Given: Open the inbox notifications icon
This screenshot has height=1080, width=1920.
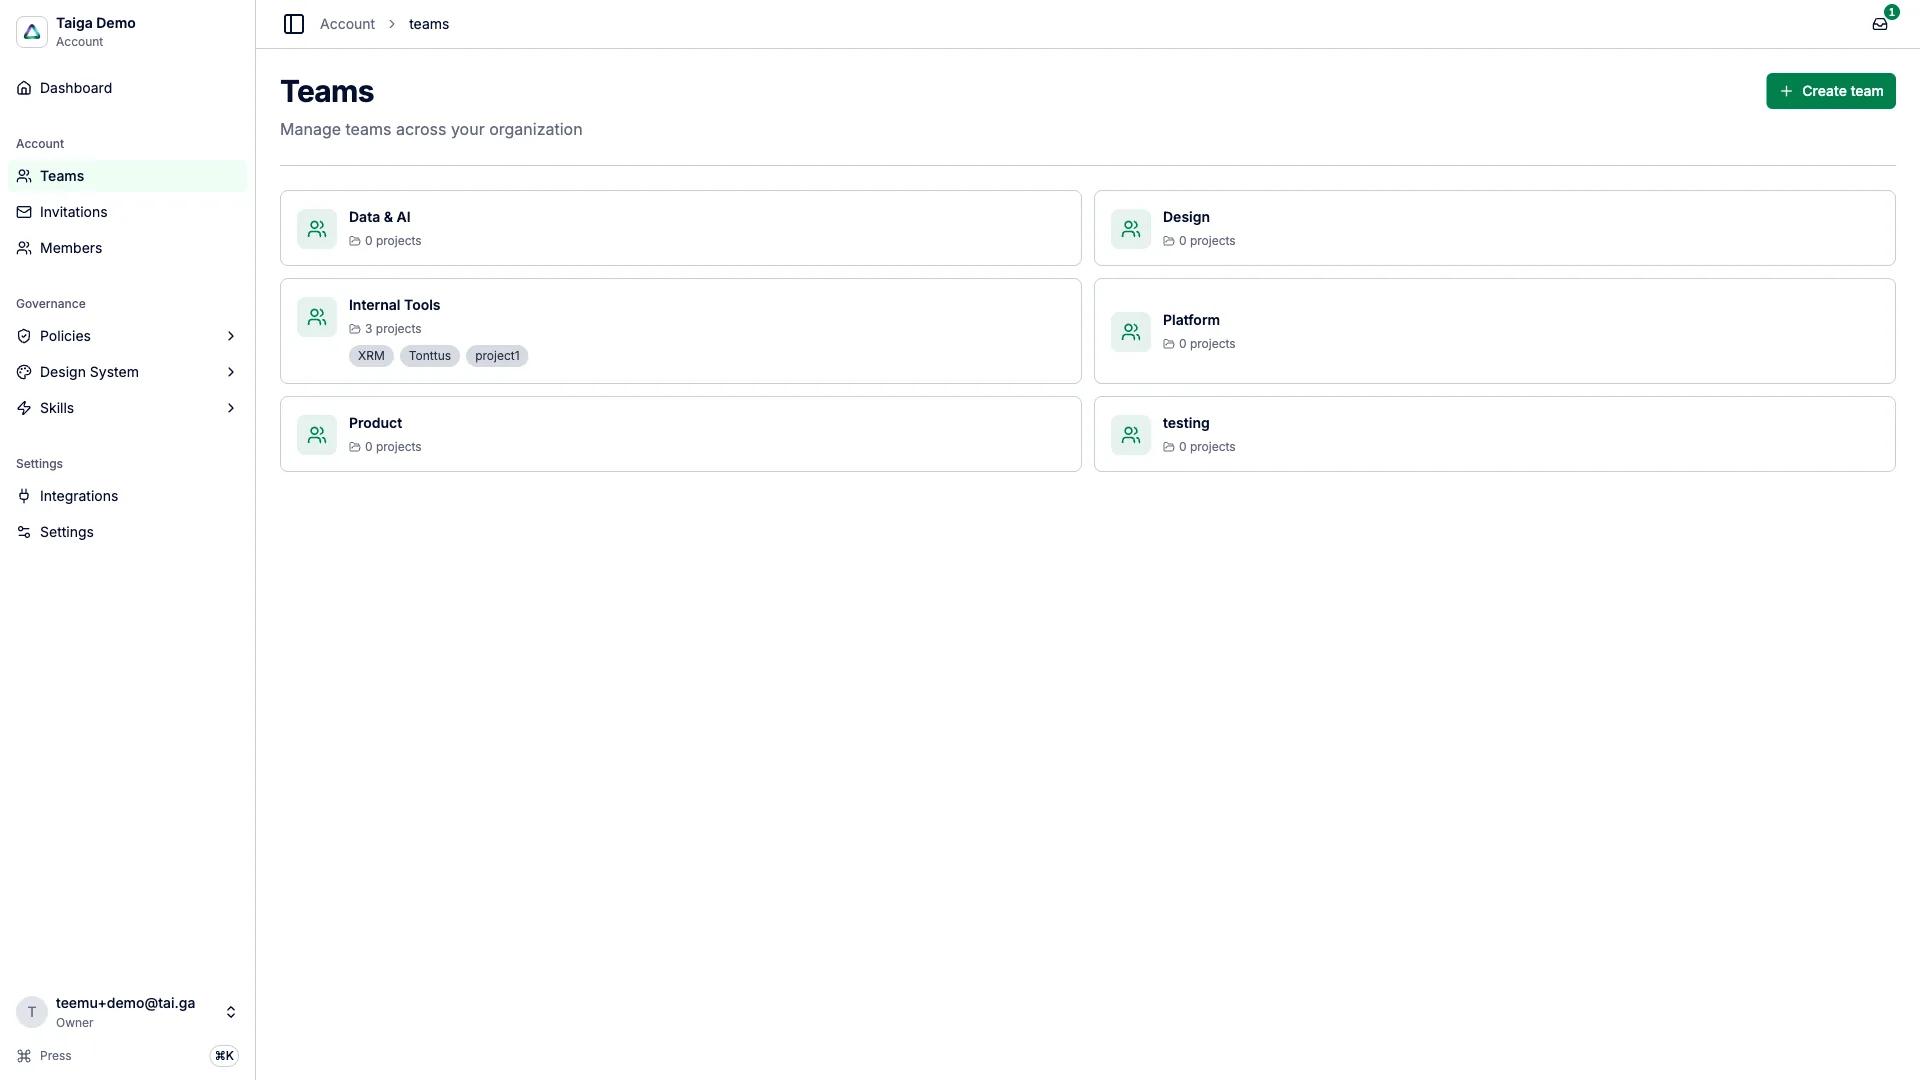Looking at the screenshot, I should [x=1880, y=24].
